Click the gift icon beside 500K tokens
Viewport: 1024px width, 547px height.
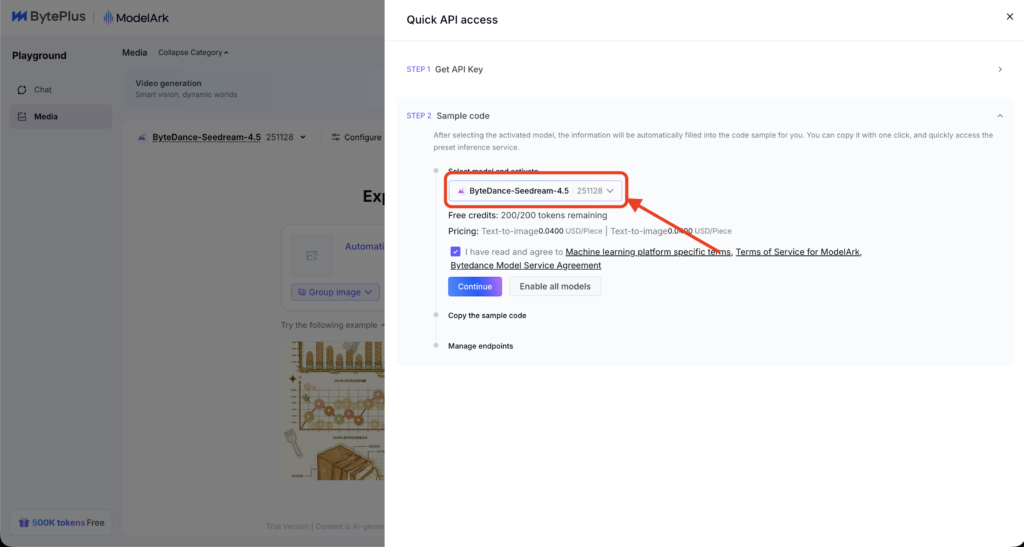point(23,523)
